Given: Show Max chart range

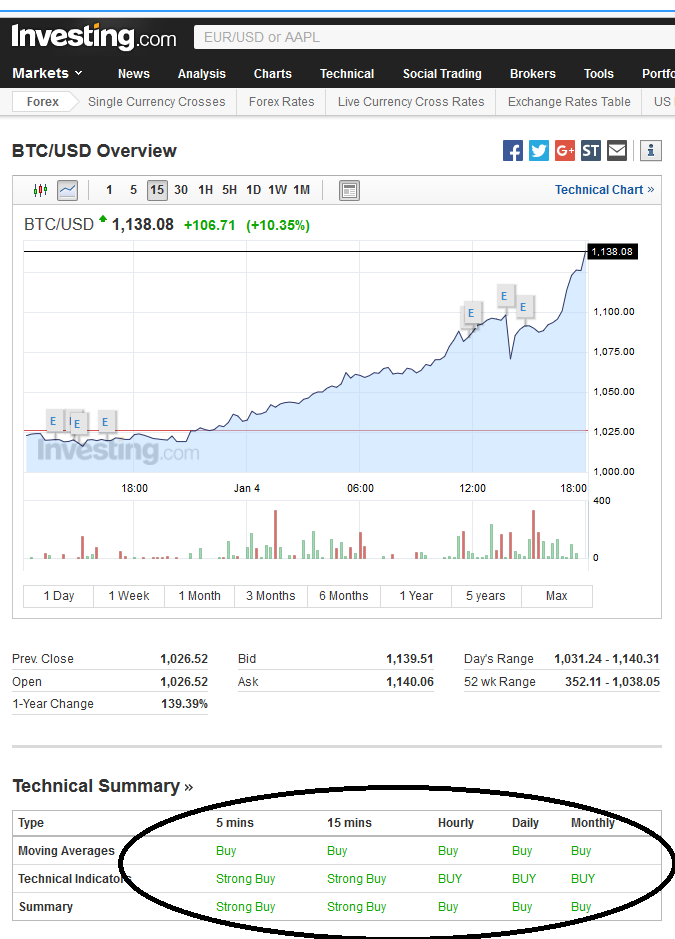Looking at the screenshot, I should (x=556, y=596).
